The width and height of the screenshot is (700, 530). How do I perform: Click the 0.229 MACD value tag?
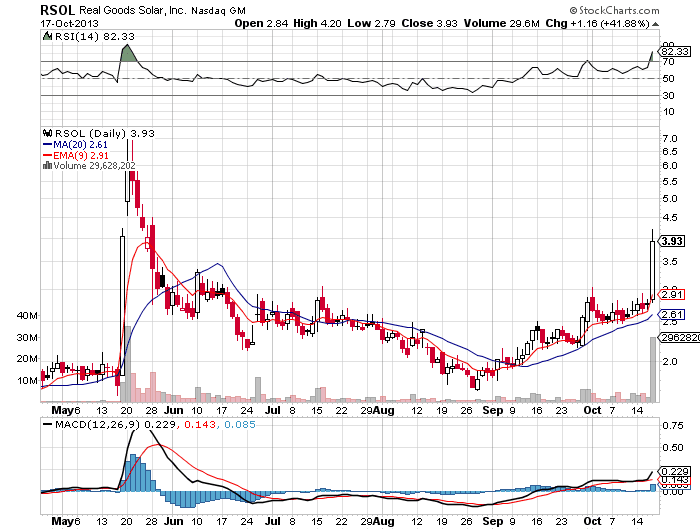tap(674, 472)
